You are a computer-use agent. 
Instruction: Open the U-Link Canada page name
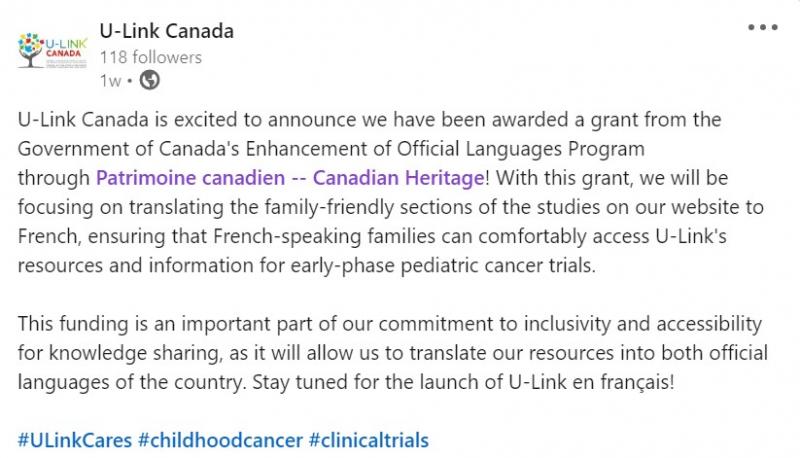coord(166,31)
